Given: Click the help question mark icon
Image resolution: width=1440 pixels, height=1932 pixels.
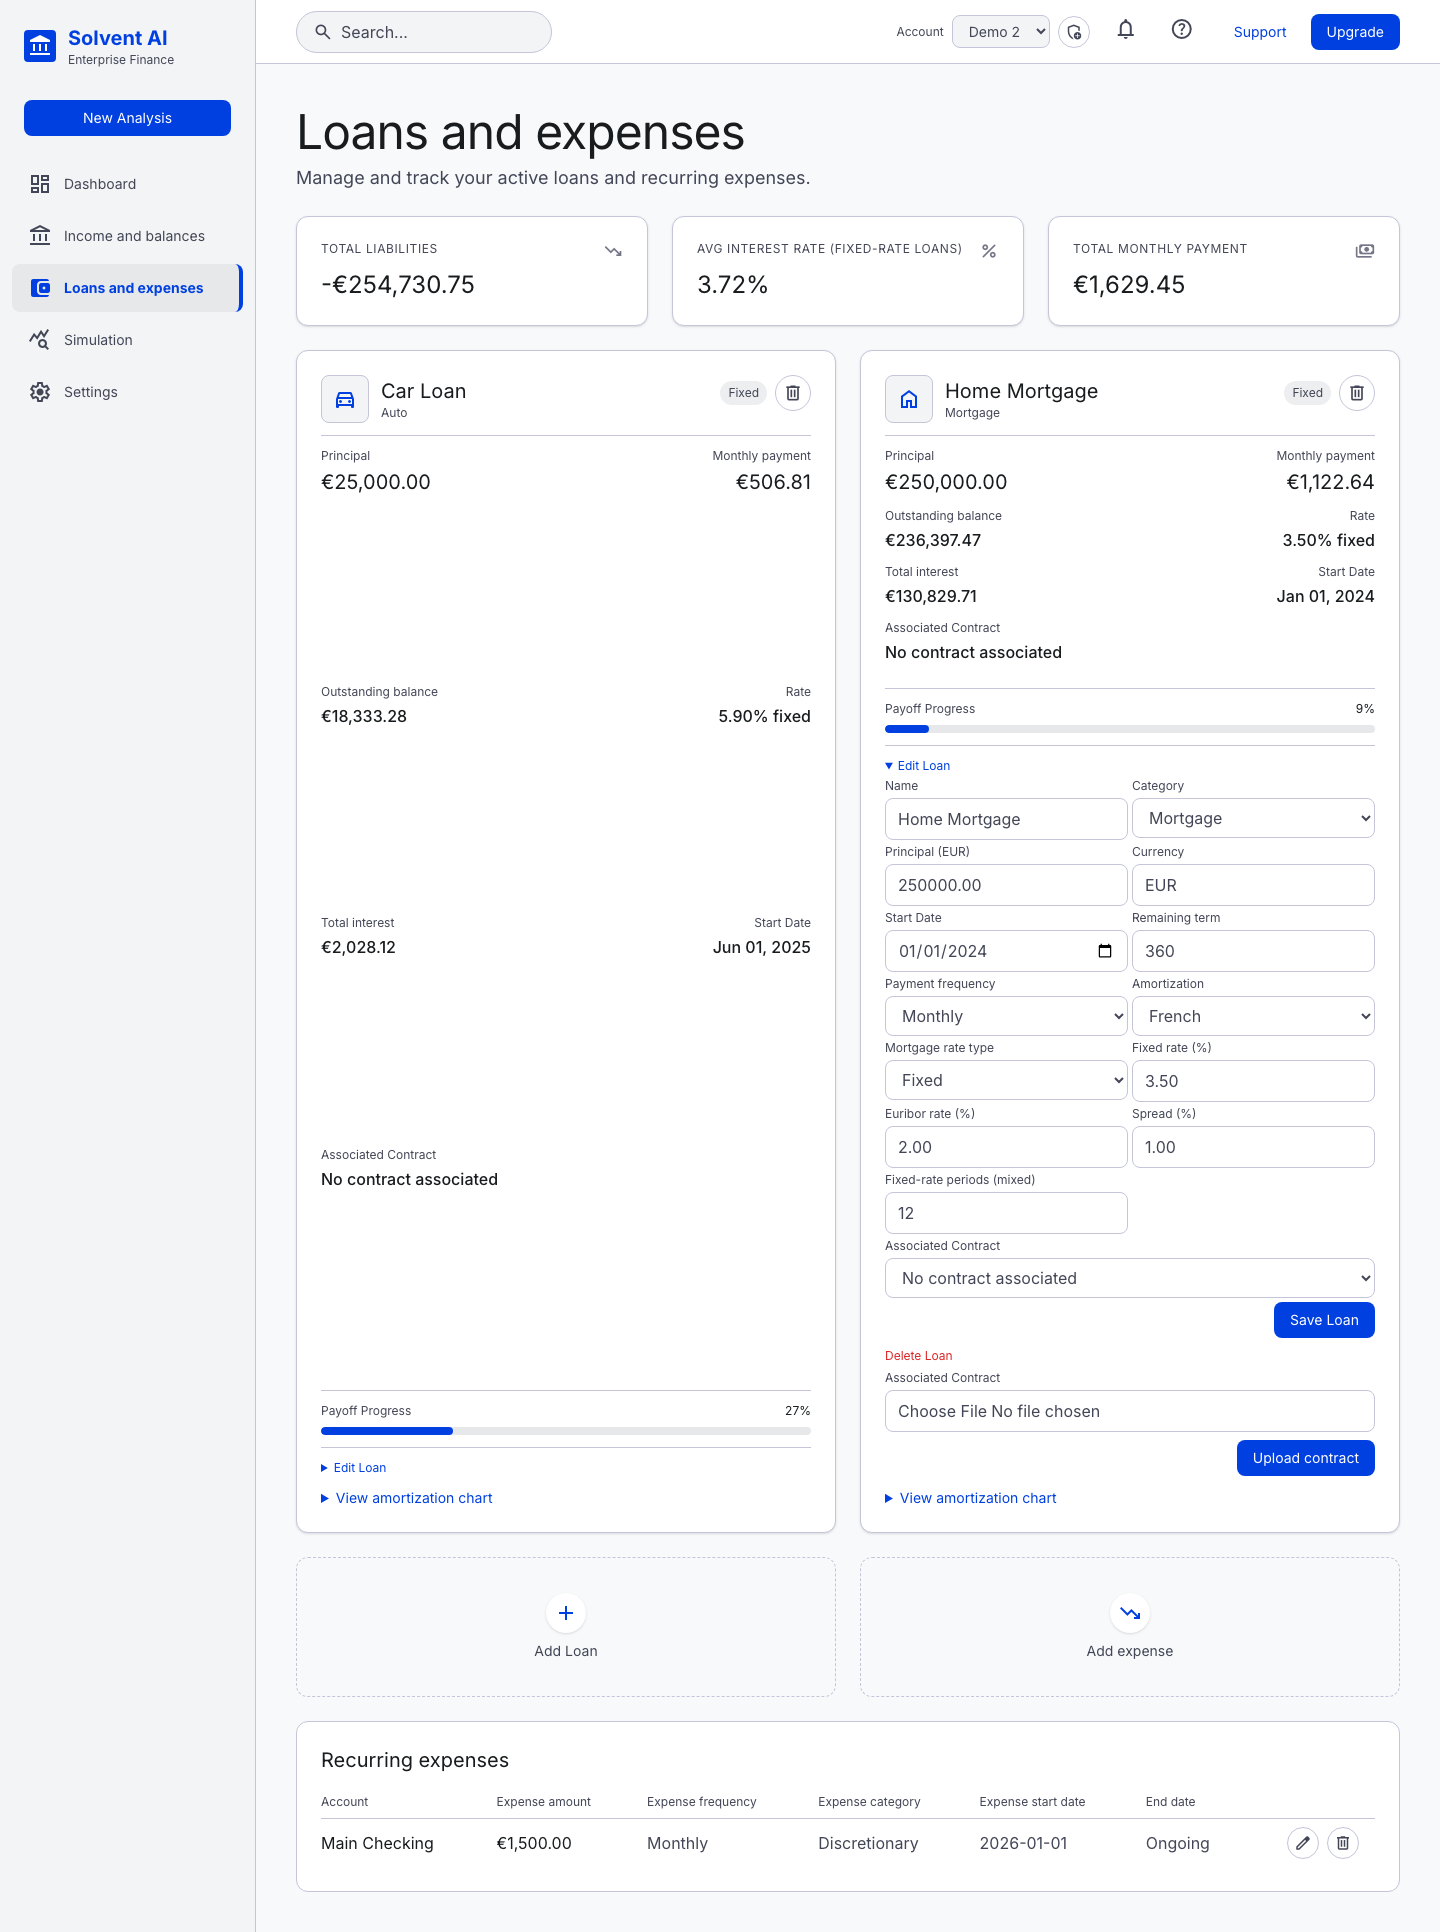Looking at the screenshot, I should (x=1182, y=30).
